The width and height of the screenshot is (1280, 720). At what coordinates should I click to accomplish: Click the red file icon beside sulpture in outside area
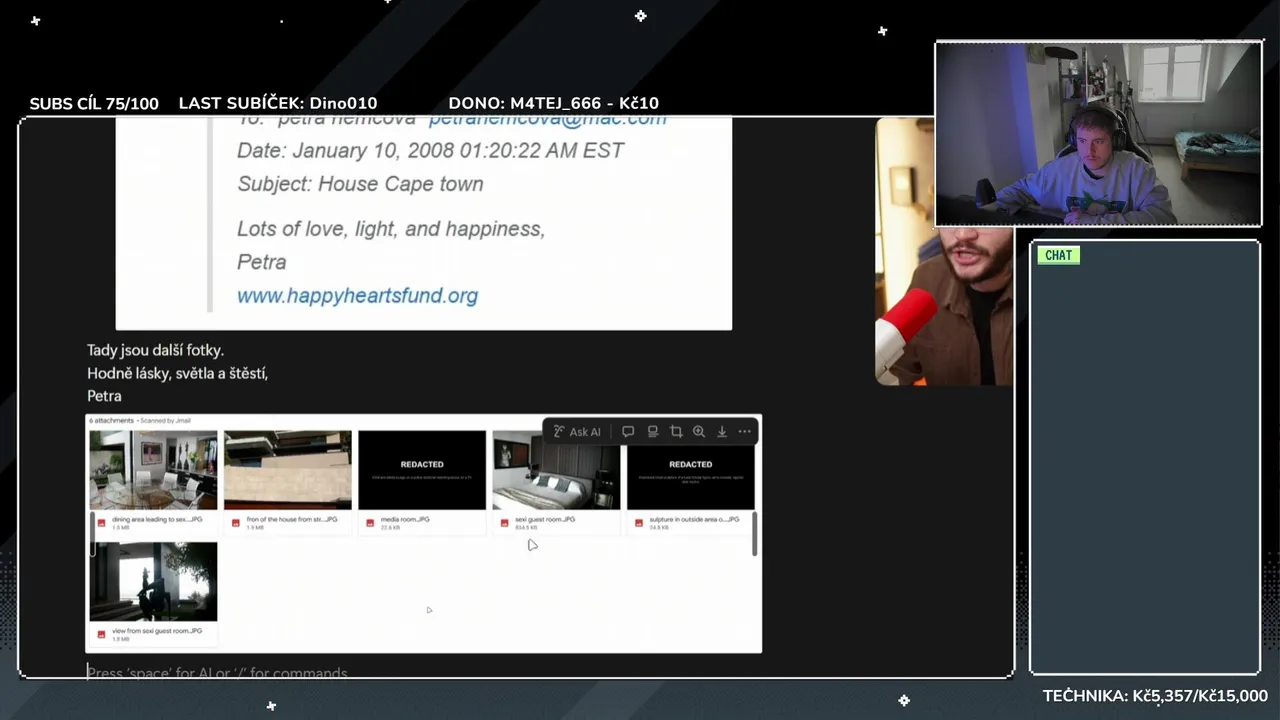point(639,523)
